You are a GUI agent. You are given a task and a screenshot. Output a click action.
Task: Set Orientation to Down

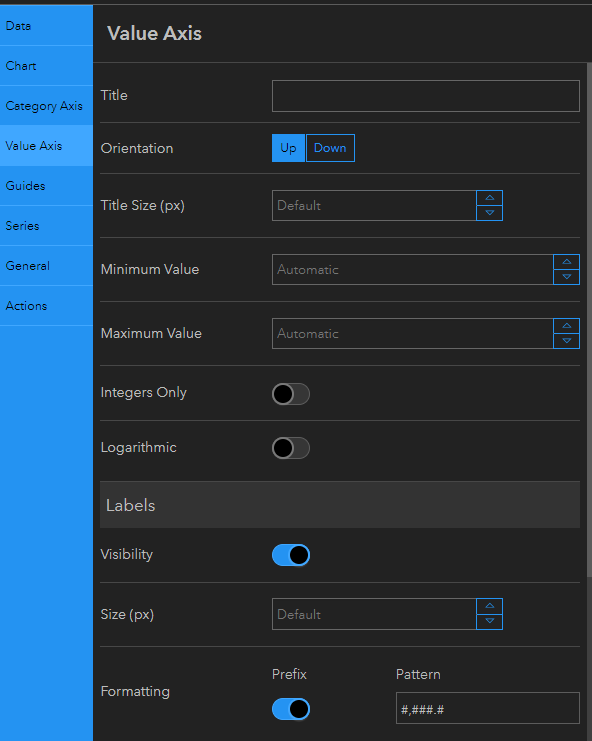(x=330, y=148)
